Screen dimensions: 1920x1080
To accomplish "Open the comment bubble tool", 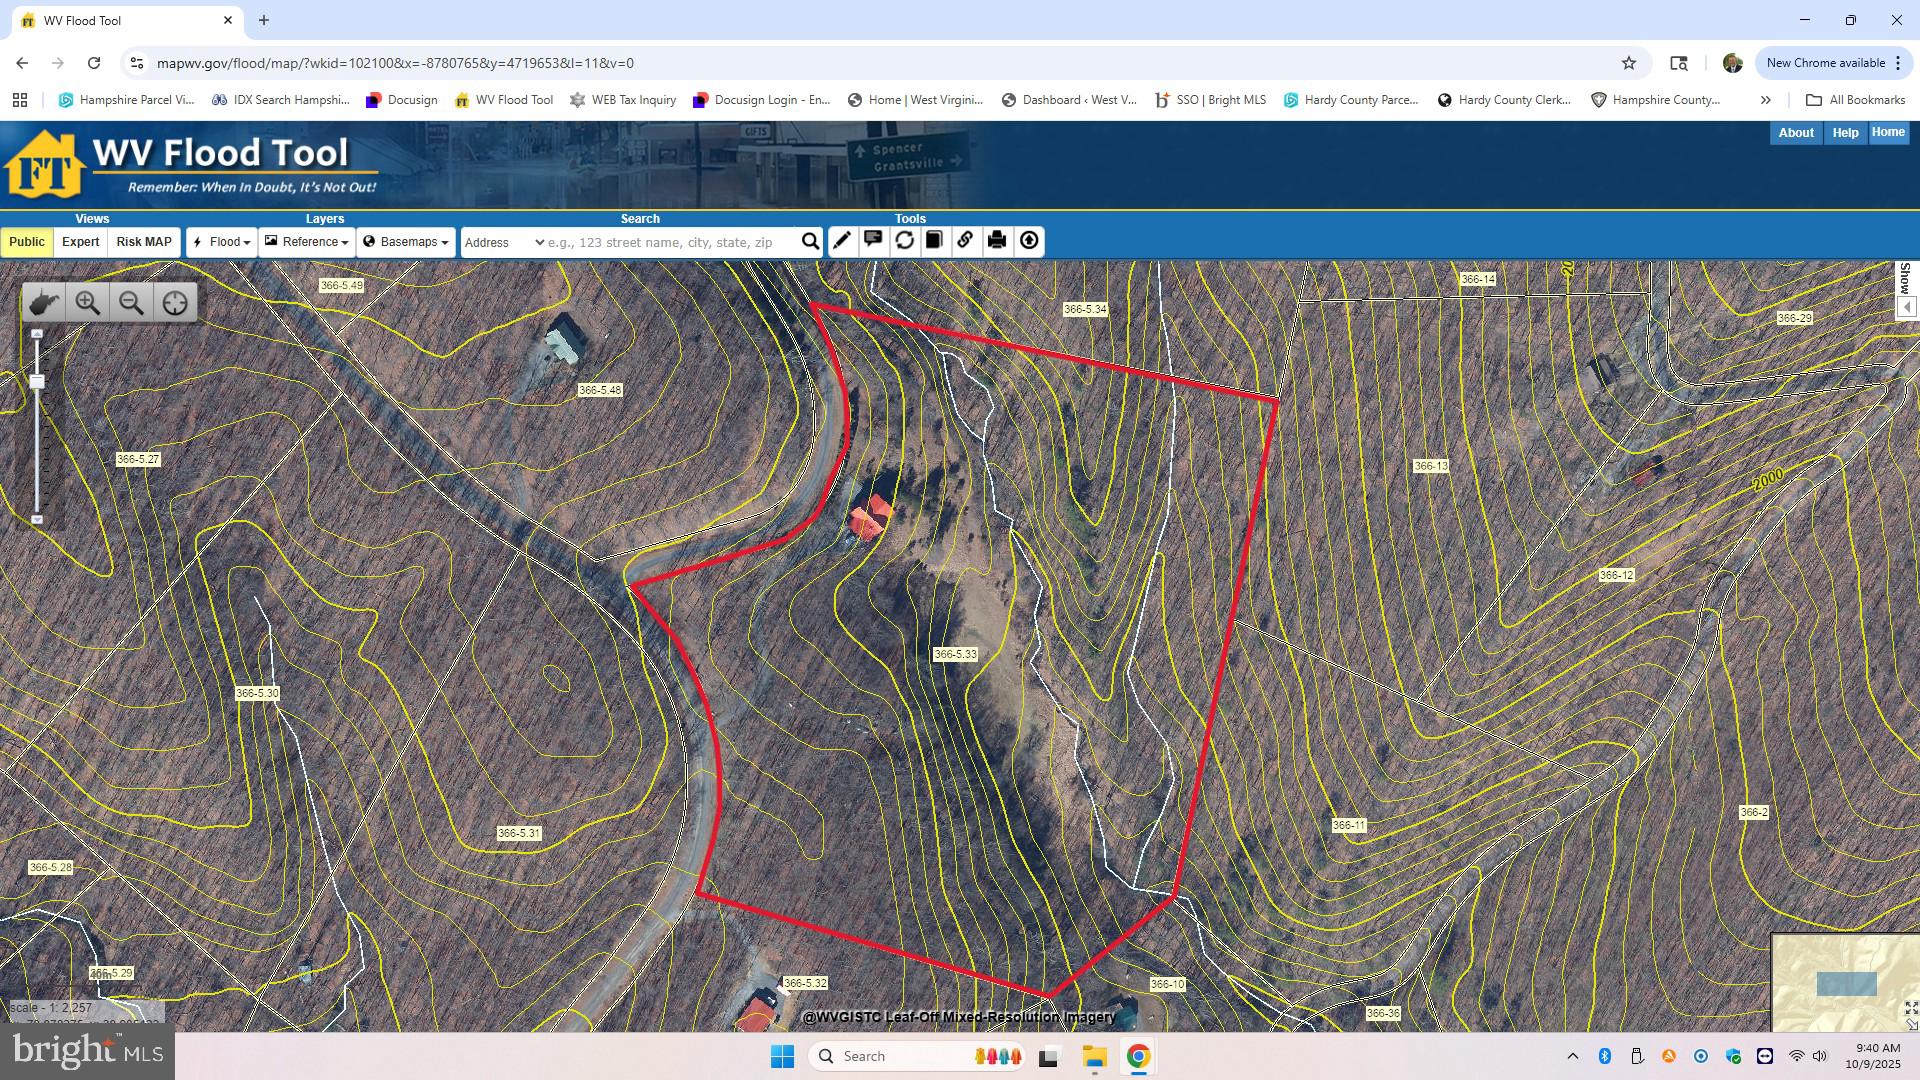I will (873, 241).
